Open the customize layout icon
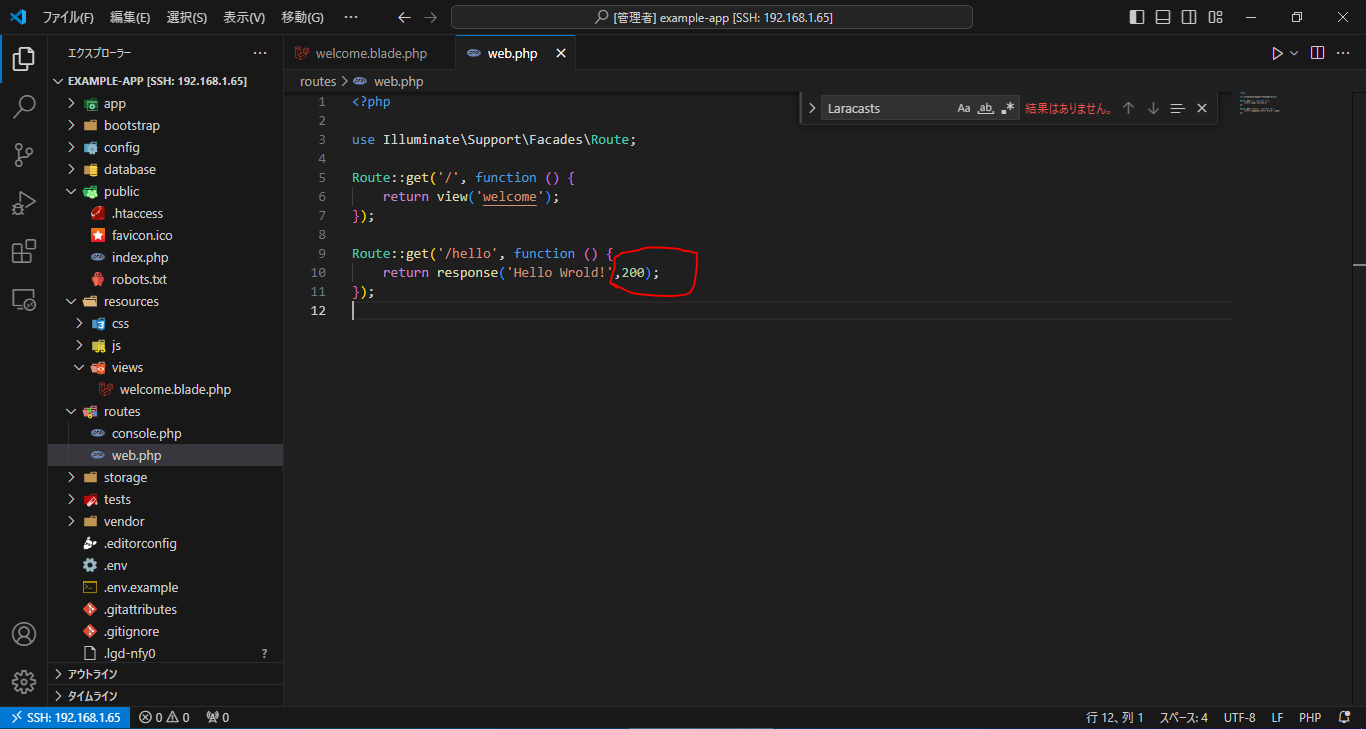The image size is (1366, 729). click(1215, 17)
